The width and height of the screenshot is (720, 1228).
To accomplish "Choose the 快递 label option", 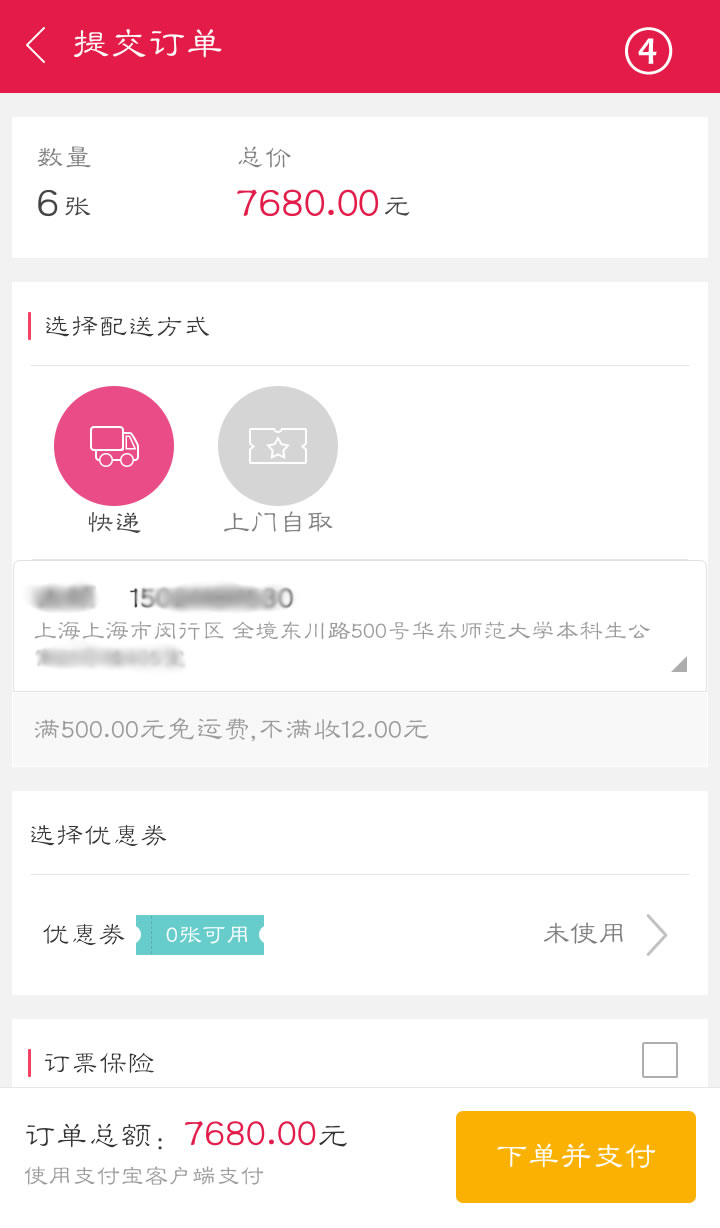I will [114, 522].
